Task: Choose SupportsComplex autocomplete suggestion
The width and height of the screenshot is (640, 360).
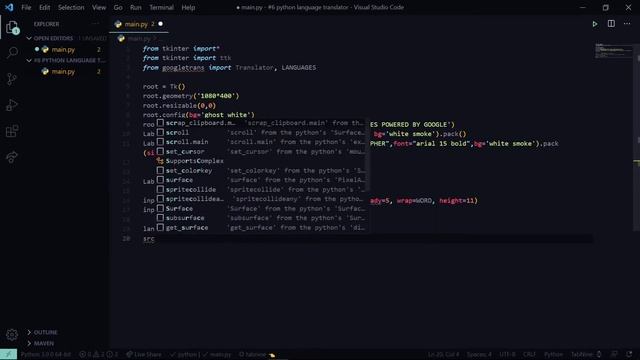Action: tap(261, 161)
